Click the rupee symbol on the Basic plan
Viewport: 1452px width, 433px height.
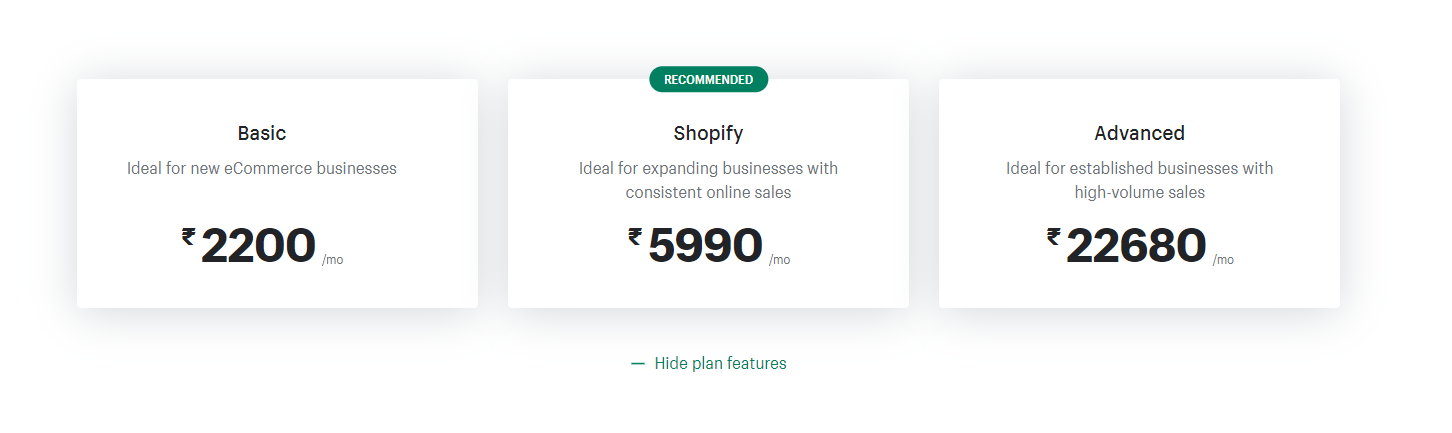pyautogui.click(x=188, y=236)
